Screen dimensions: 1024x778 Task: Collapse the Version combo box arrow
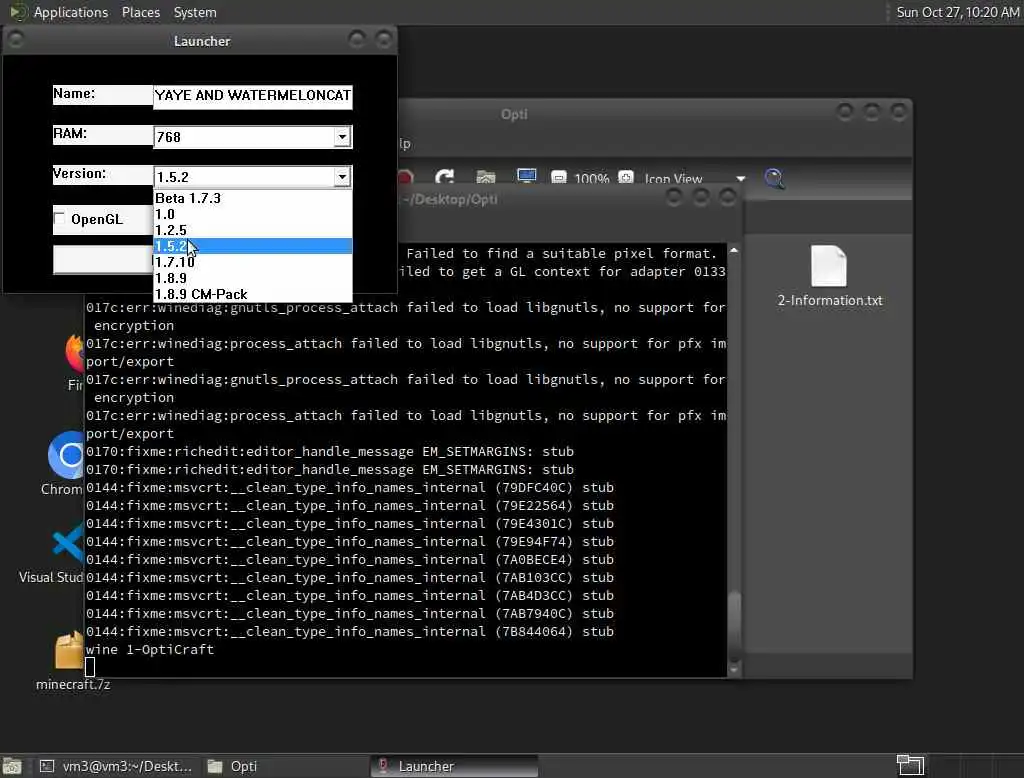point(342,176)
